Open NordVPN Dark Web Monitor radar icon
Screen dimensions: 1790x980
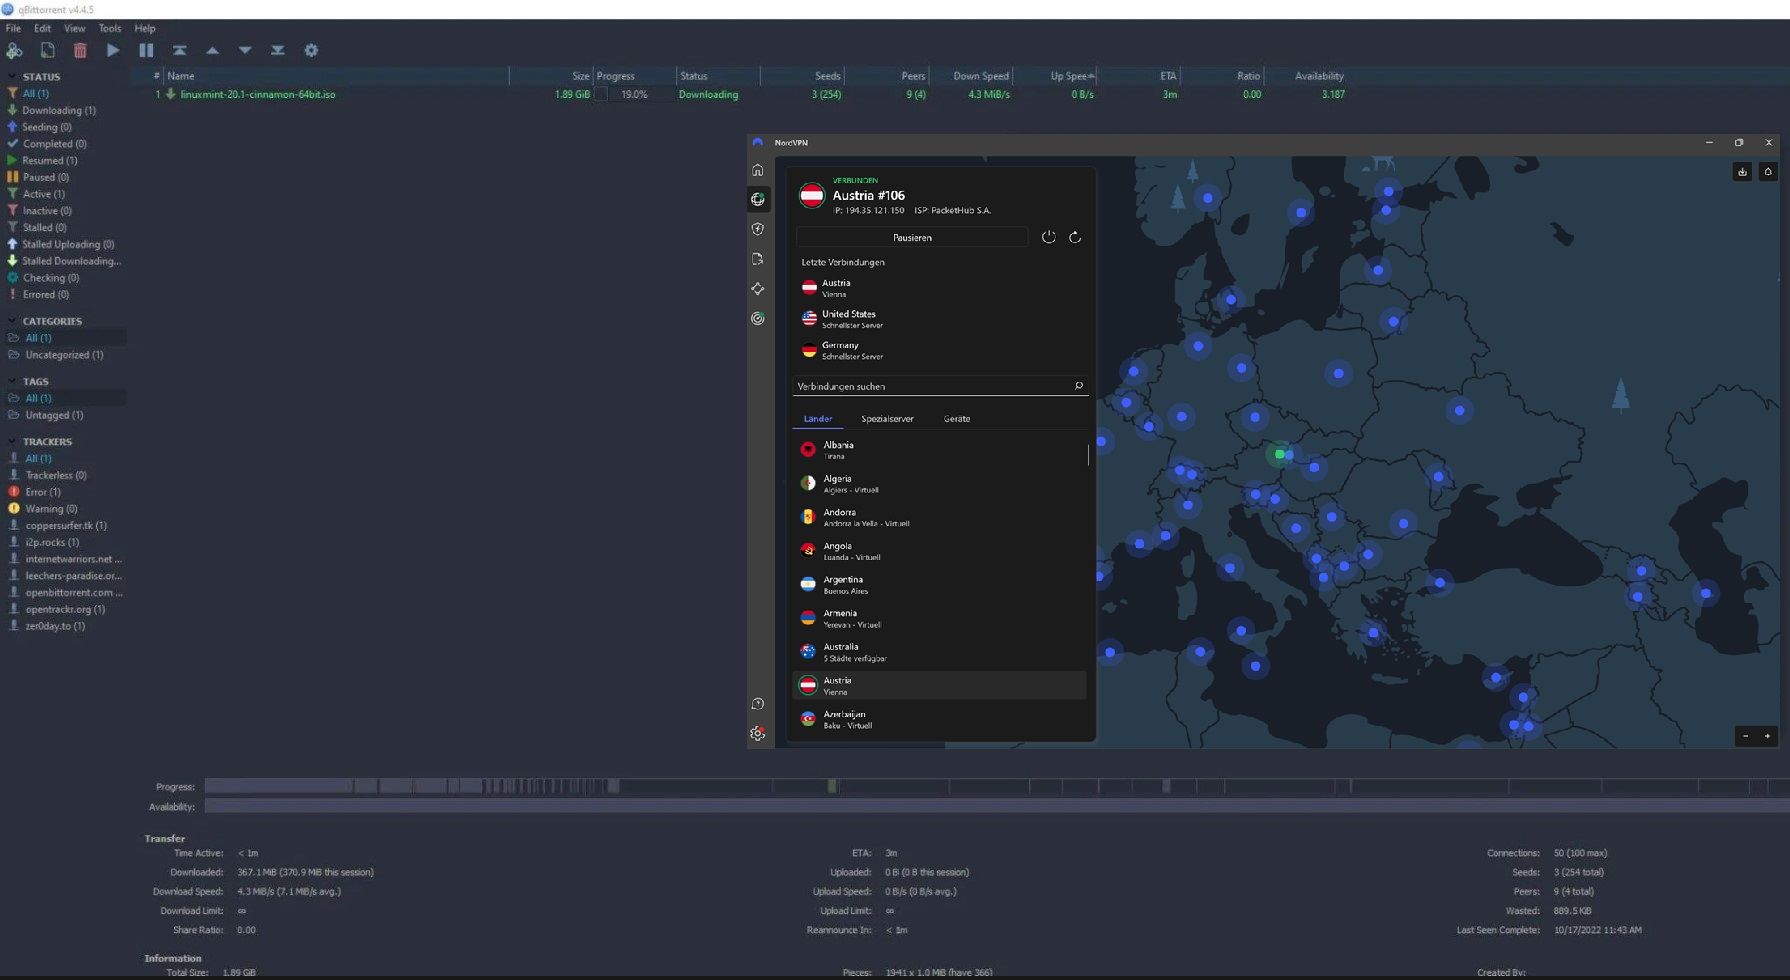[758, 318]
